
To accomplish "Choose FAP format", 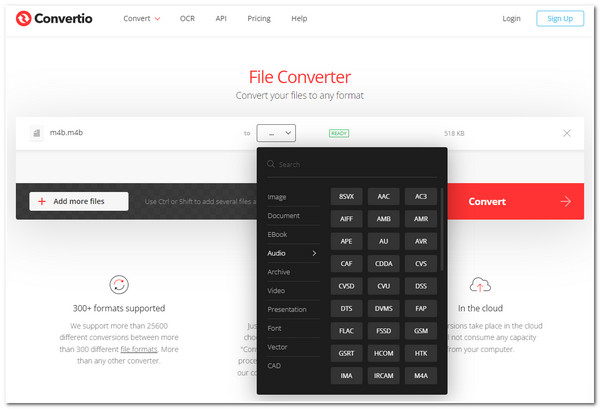I will coord(421,308).
